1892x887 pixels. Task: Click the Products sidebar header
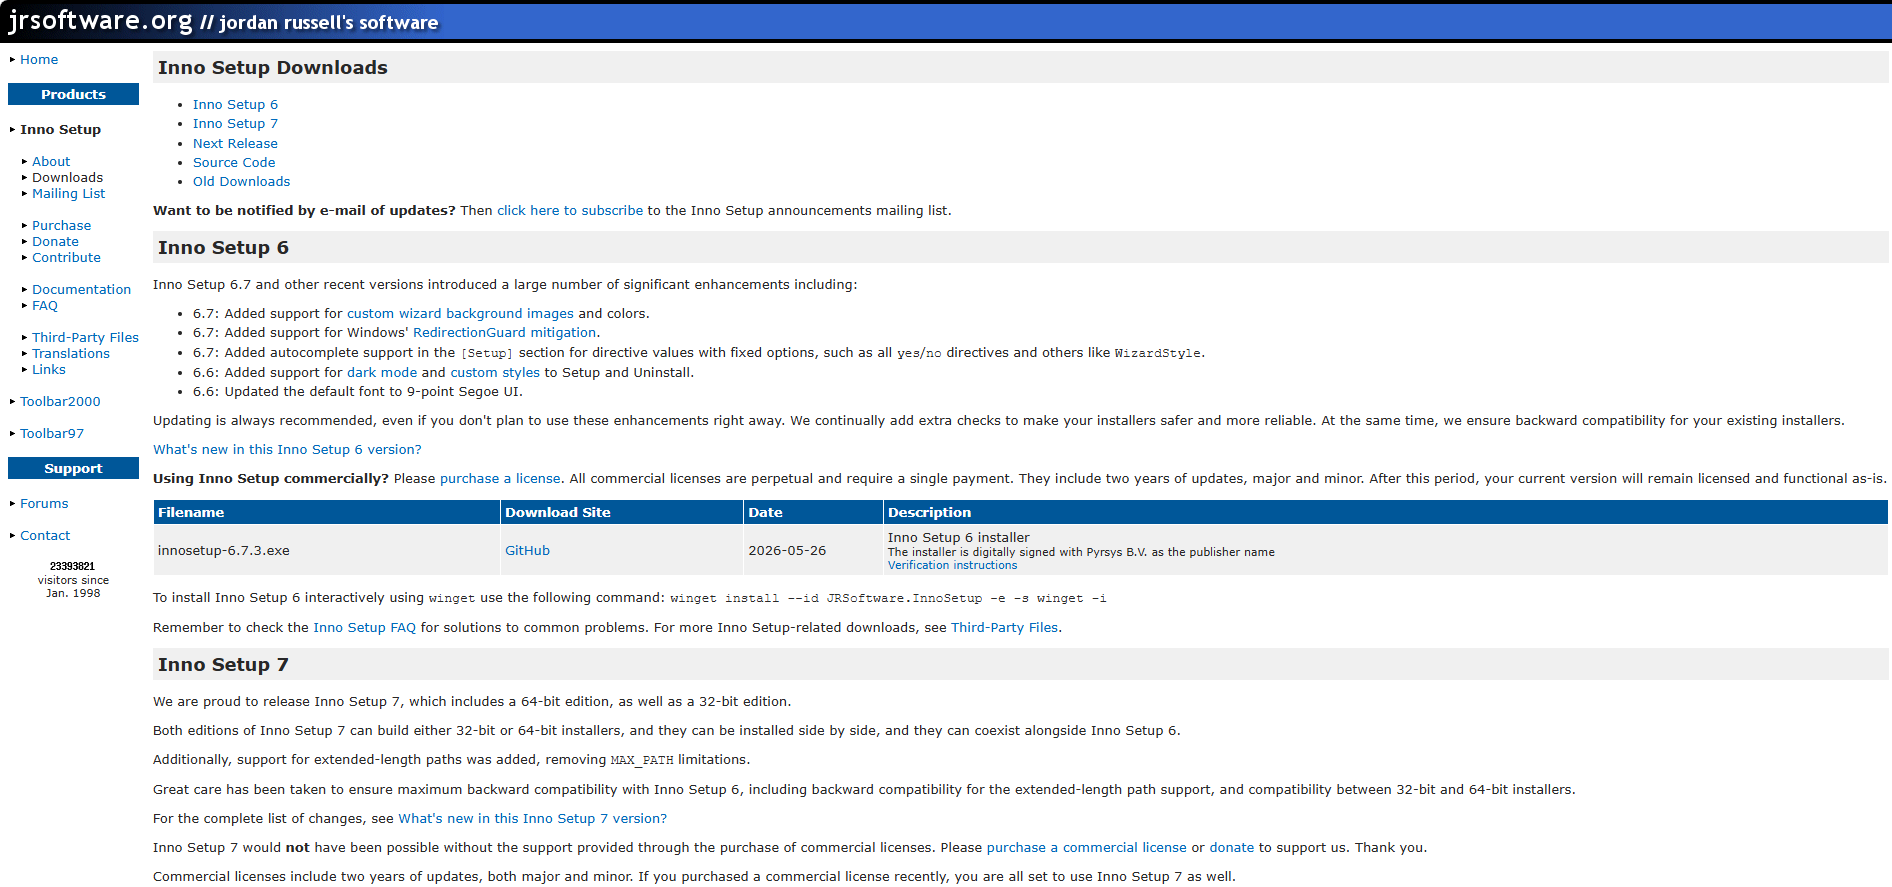73,95
